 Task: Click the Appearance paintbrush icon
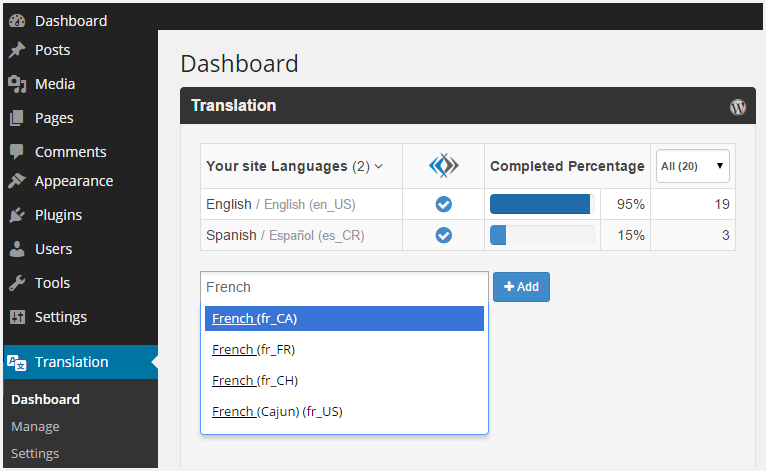[17, 181]
